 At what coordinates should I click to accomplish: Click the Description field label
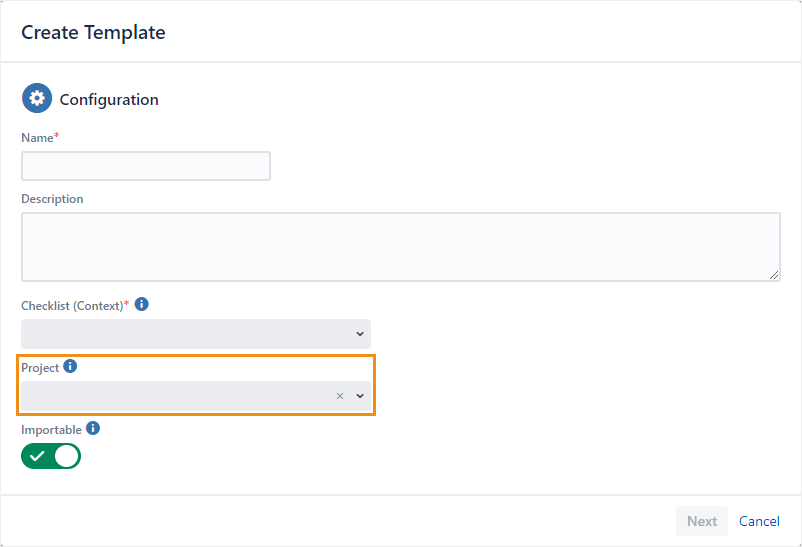coord(52,199)
